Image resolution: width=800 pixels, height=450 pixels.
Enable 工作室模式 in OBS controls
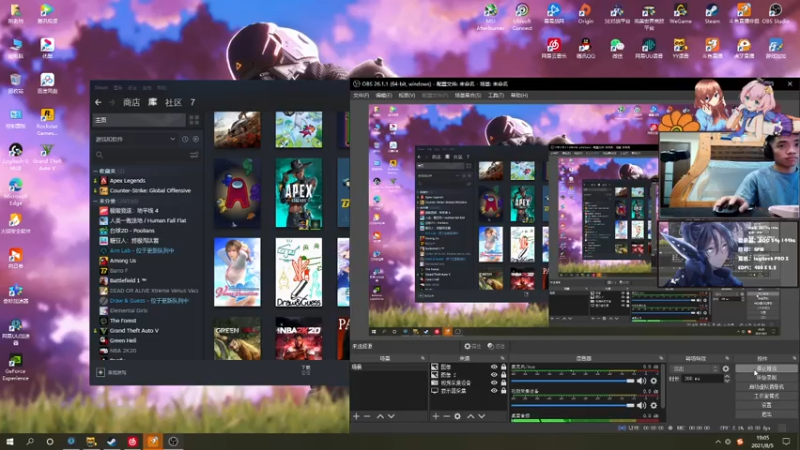(x=766, y=396)
